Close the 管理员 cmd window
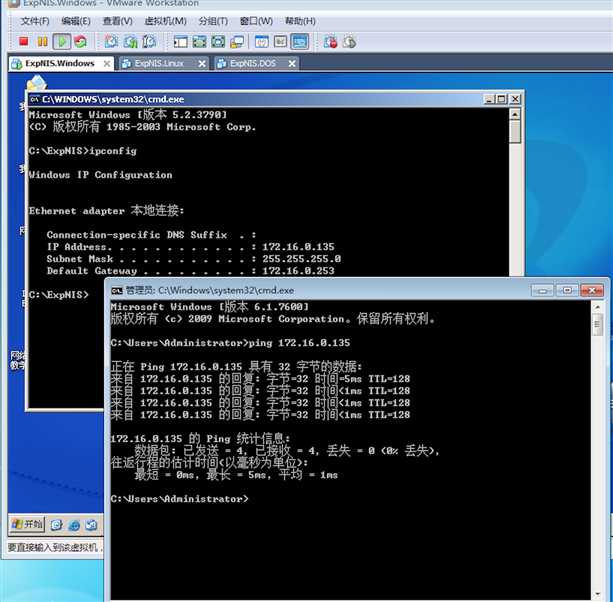613x602 pixels. coord(592,290)
